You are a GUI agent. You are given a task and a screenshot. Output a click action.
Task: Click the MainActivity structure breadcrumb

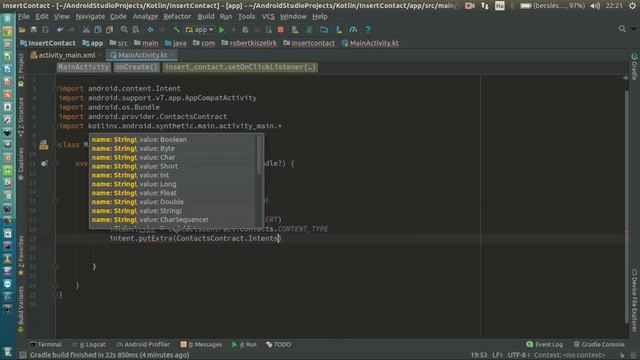84,67
